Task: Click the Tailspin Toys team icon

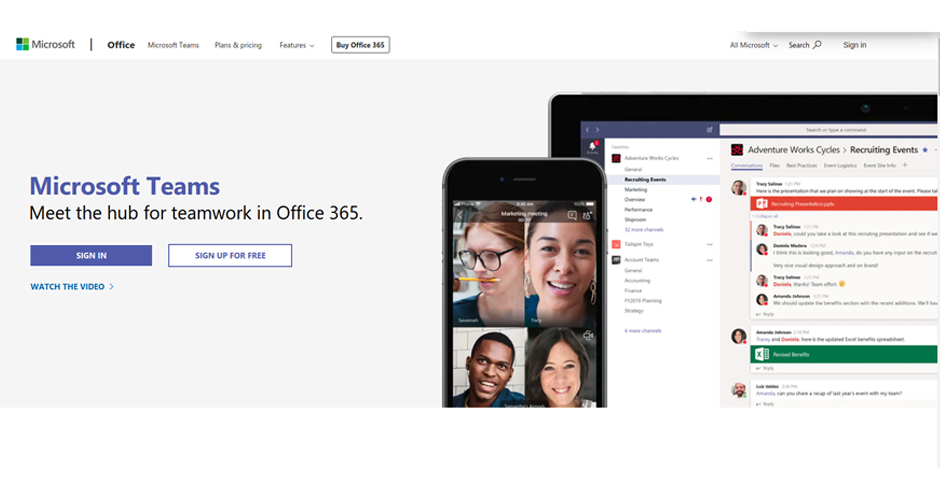Action: 616,244
